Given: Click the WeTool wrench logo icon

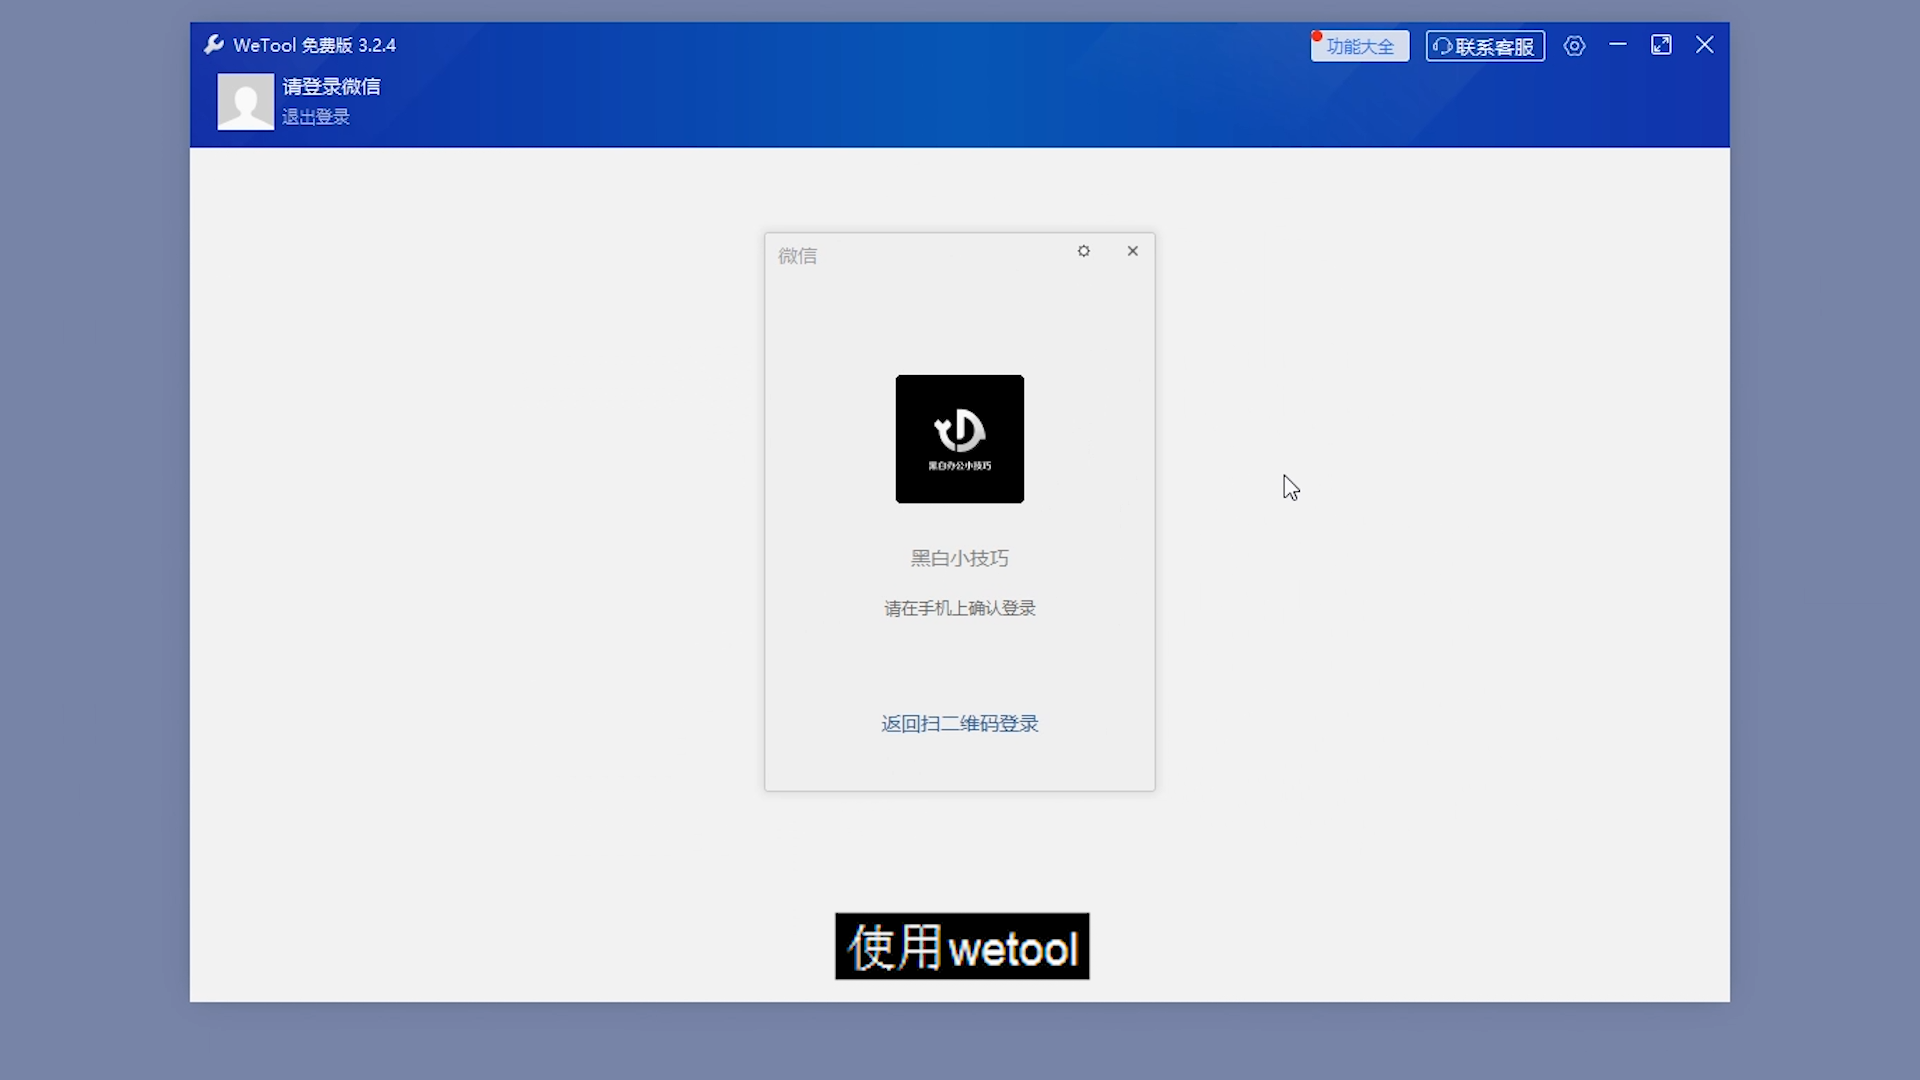Looking at the screenshot, I should [x=215, y=44].
